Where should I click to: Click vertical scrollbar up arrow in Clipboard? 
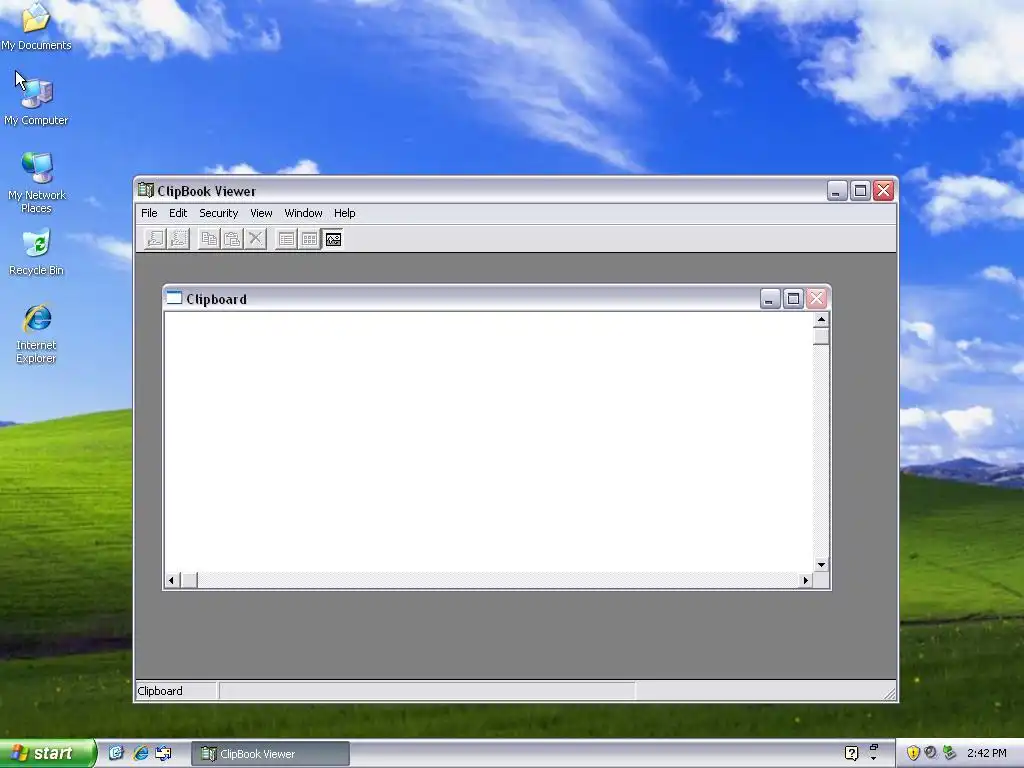[x=821, y=319]
